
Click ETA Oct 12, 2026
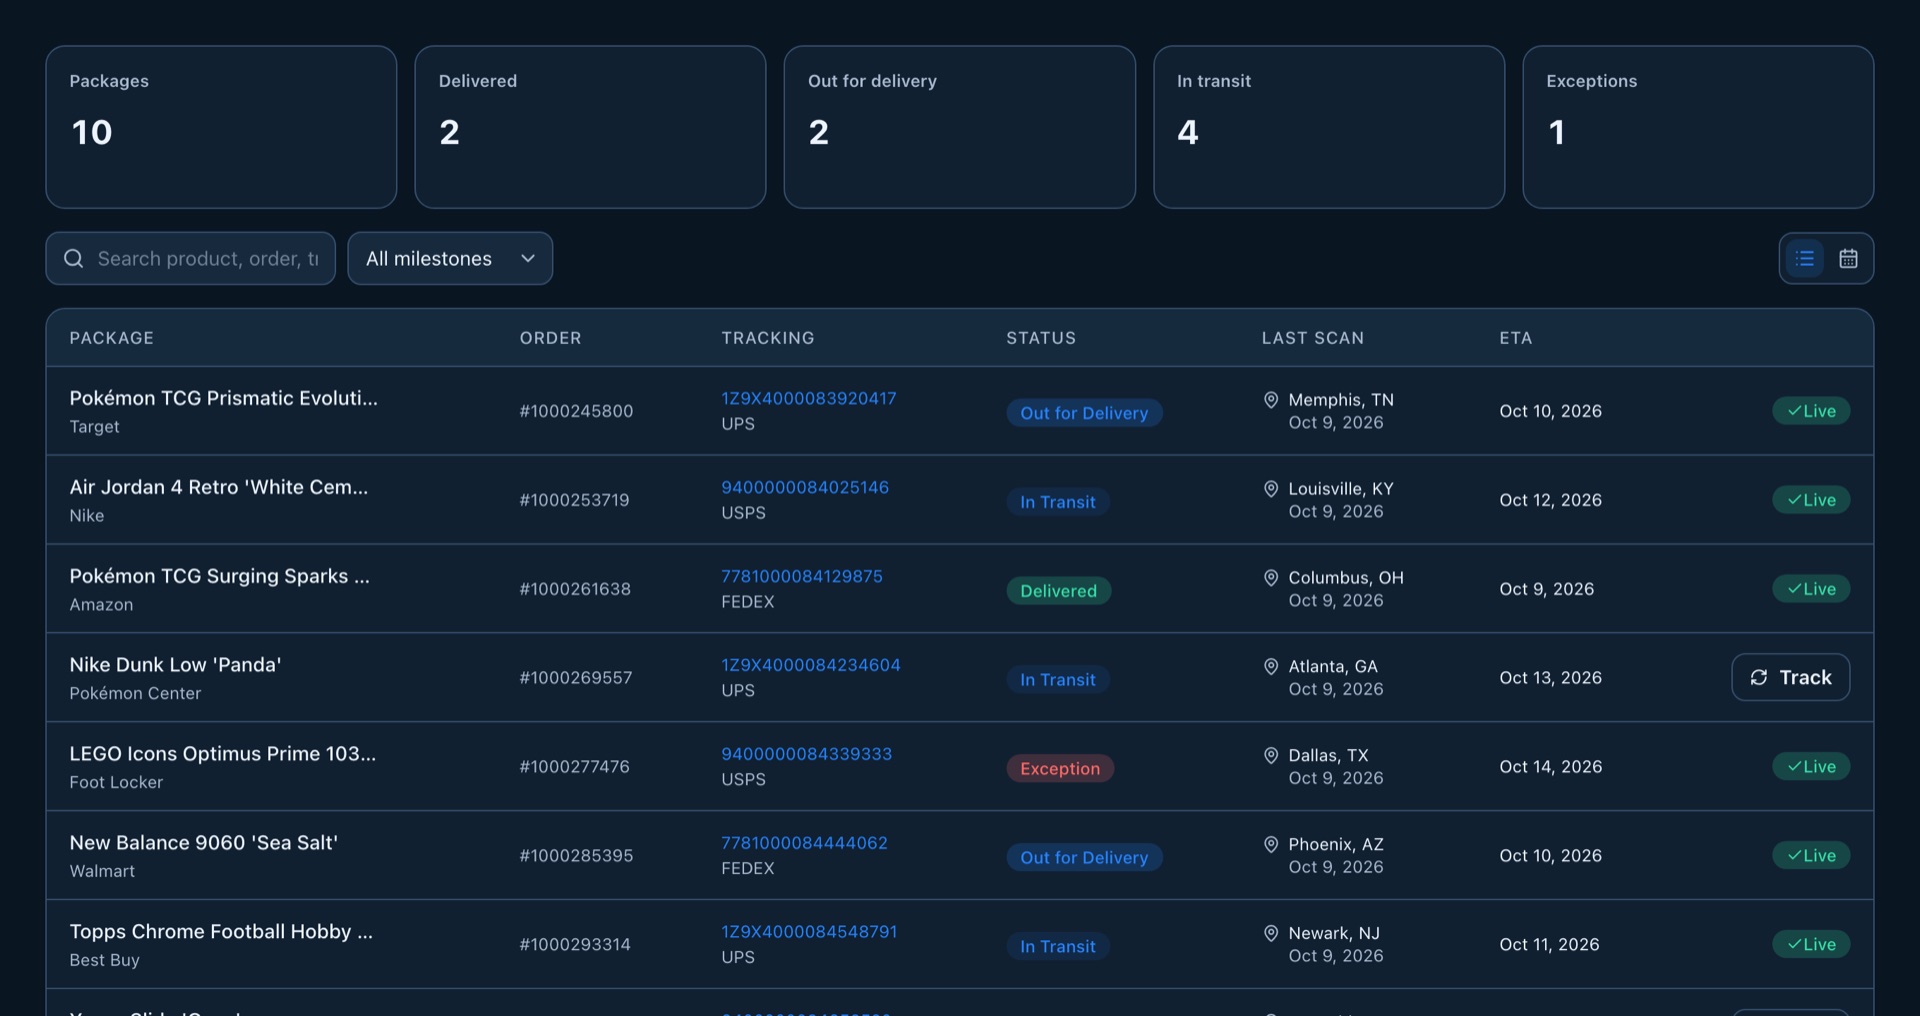[x=1550, y=500]
